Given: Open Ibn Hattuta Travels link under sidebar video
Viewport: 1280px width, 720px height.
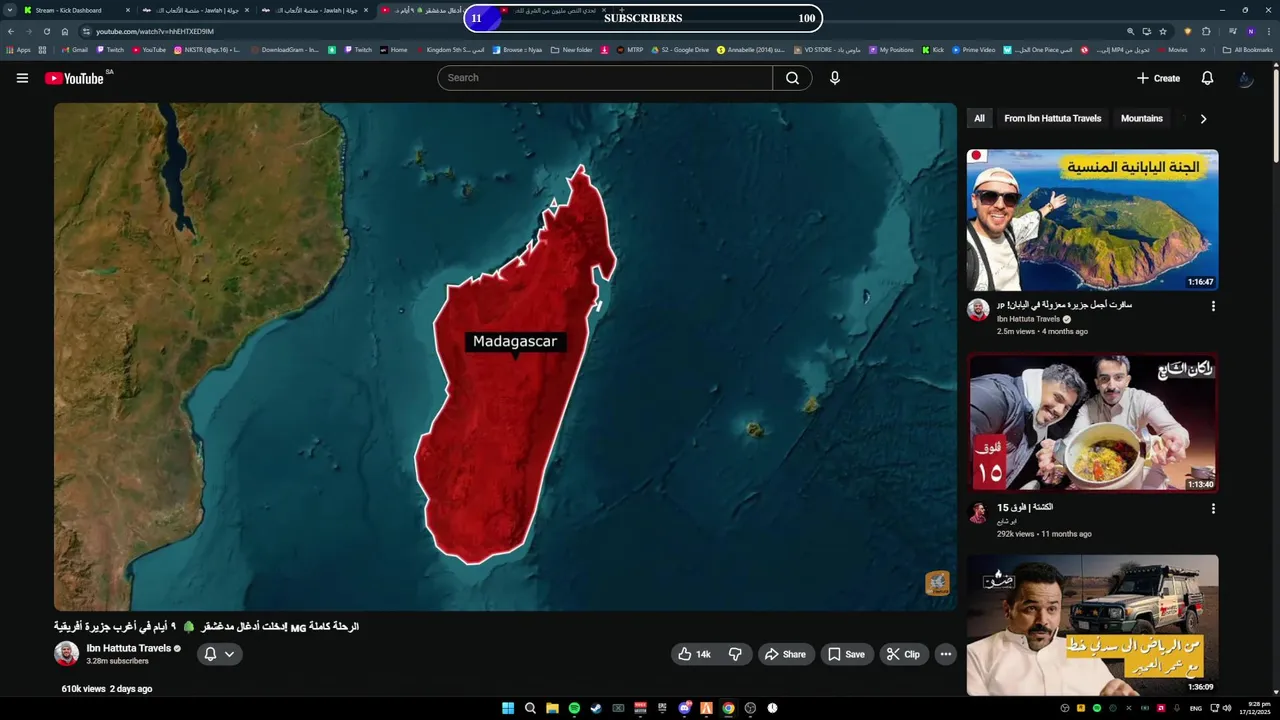Looking at the screenshot, I should [x=1028, y=319].
